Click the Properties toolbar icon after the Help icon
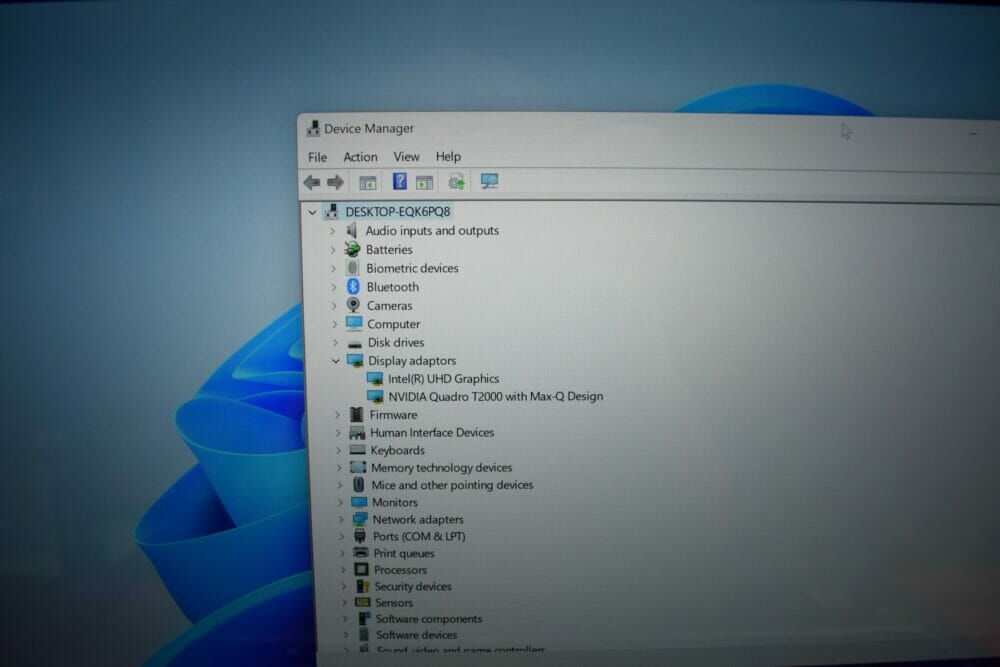The height and width of the screenshot is (667, 1000). pos(424,183)
